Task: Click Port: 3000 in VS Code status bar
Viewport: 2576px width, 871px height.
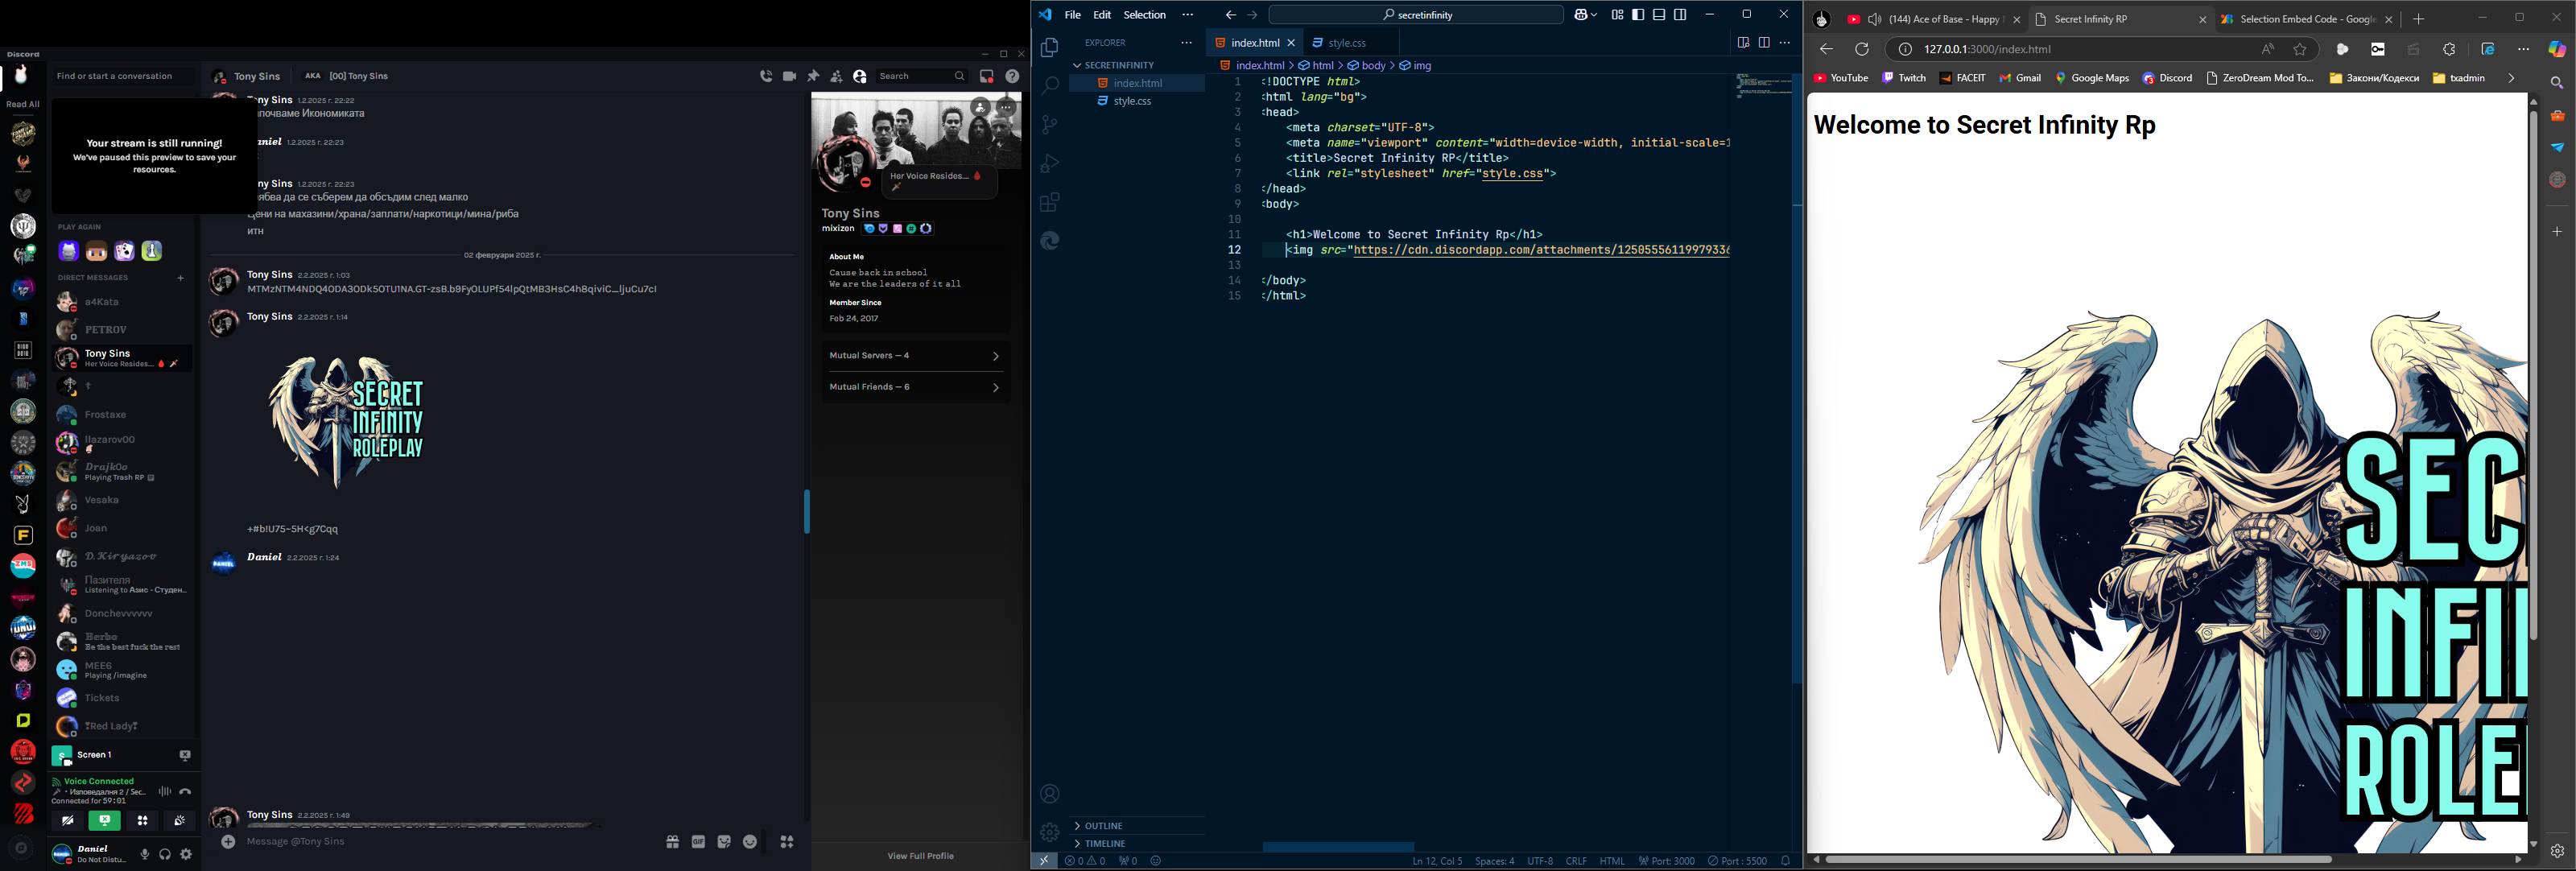Action: tap(1667, 861)
